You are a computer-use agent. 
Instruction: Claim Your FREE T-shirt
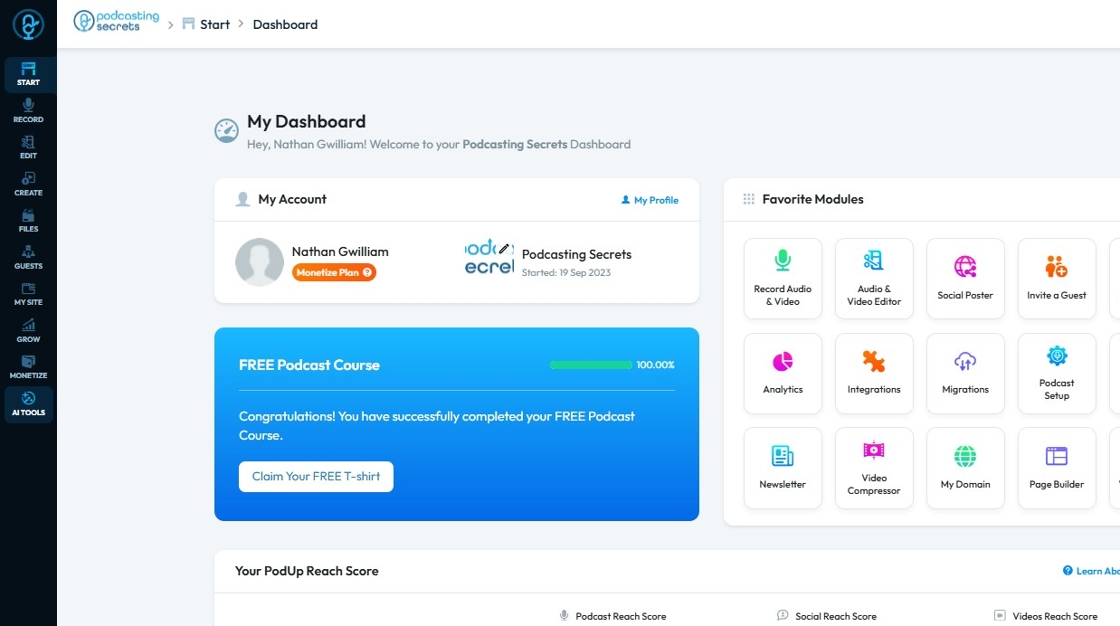coord(316,477)
